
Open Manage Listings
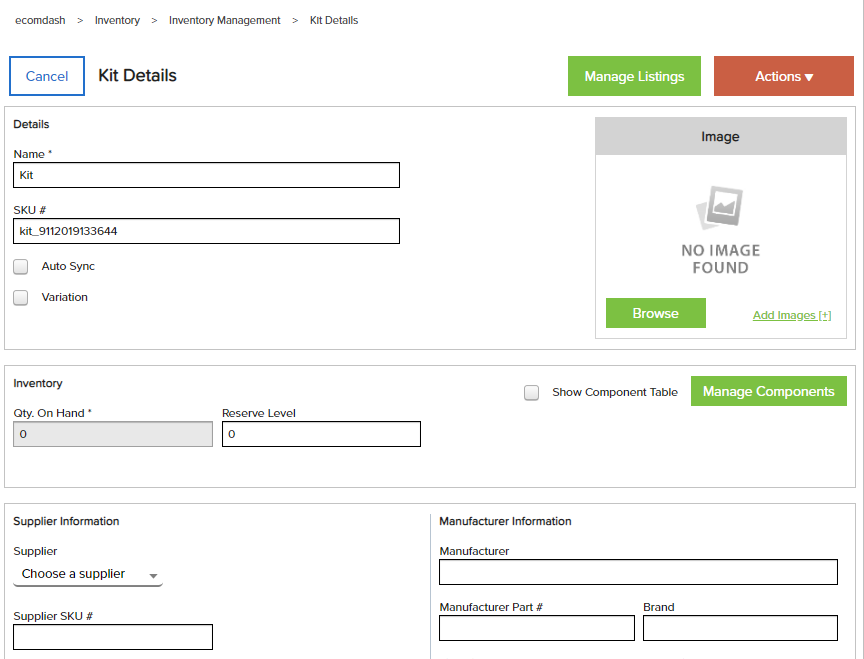pyautogui.click(x=634, y=76)
